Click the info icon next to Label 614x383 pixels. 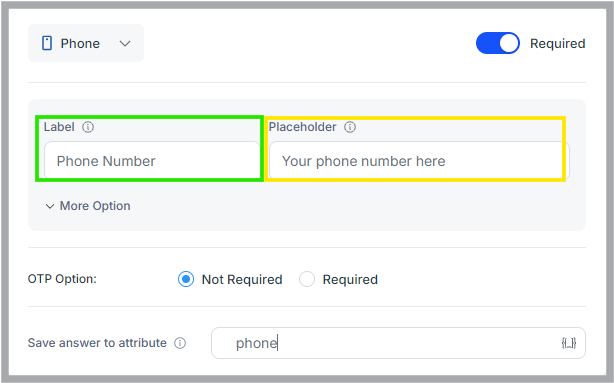click(88, 127)
